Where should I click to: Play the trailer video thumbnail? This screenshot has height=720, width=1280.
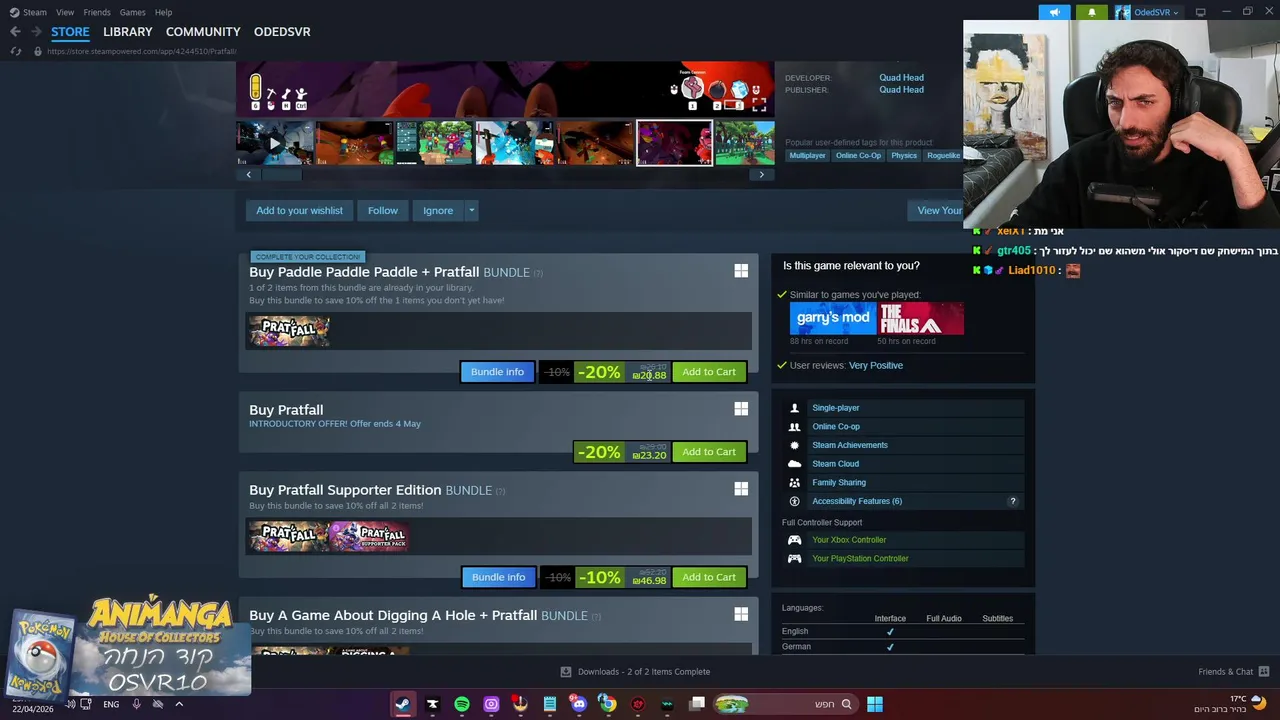click(x=274, y=143)
